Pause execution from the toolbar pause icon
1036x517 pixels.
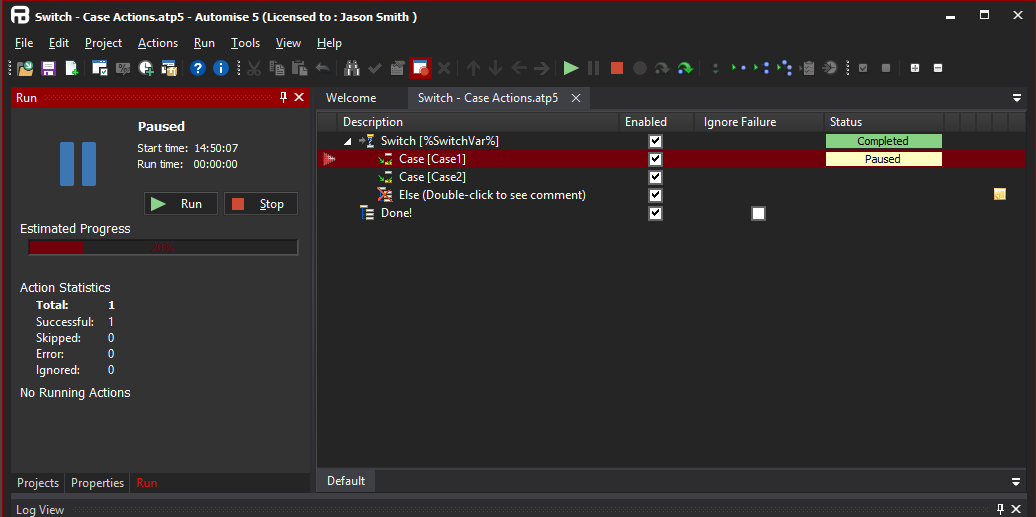click(594, 67)
